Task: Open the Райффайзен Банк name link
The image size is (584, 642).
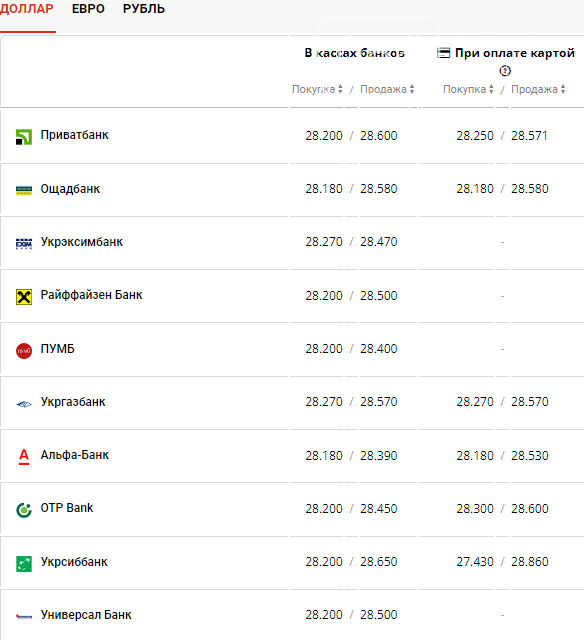Action: (91, 295)
